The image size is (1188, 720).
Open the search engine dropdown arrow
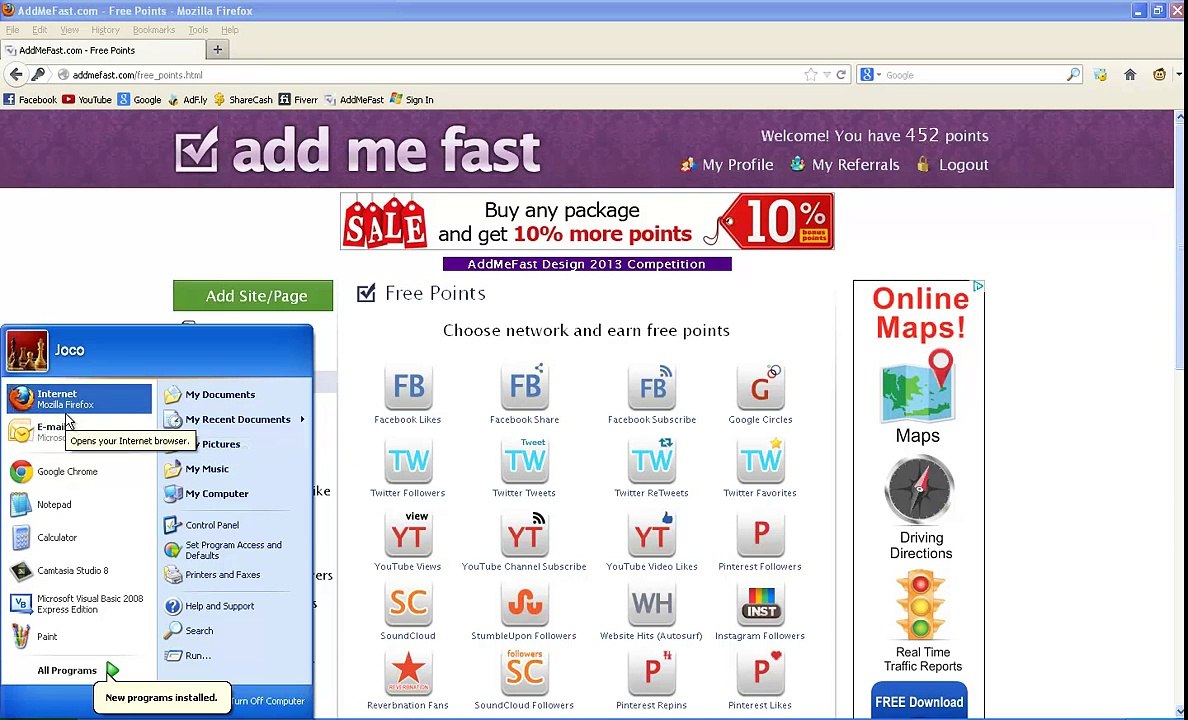tap(879, 75)
